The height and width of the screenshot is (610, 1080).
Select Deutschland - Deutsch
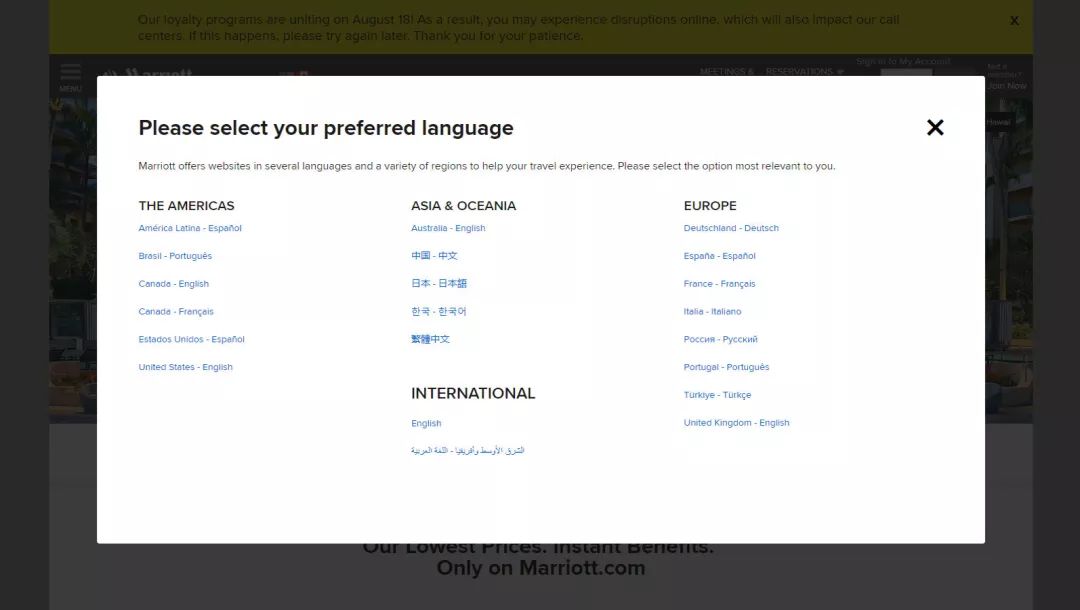pos(731,228)
